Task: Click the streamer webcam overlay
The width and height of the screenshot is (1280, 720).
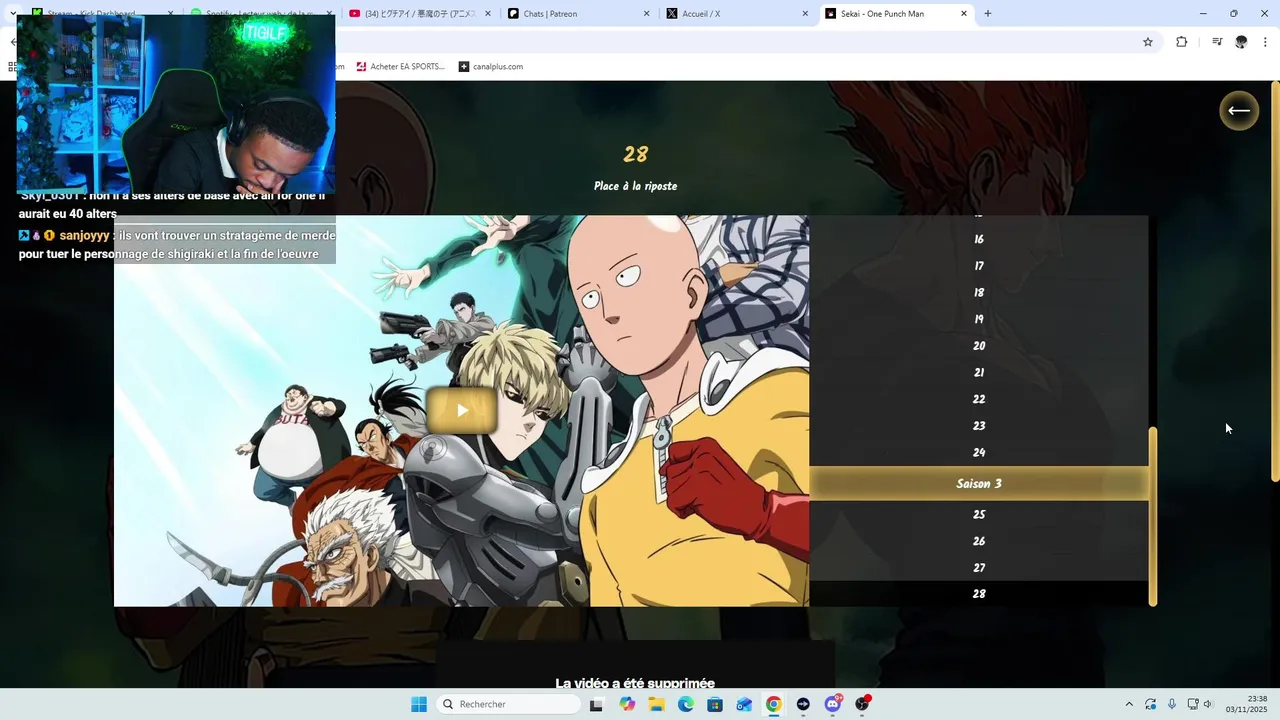Action: pos(176,104)
